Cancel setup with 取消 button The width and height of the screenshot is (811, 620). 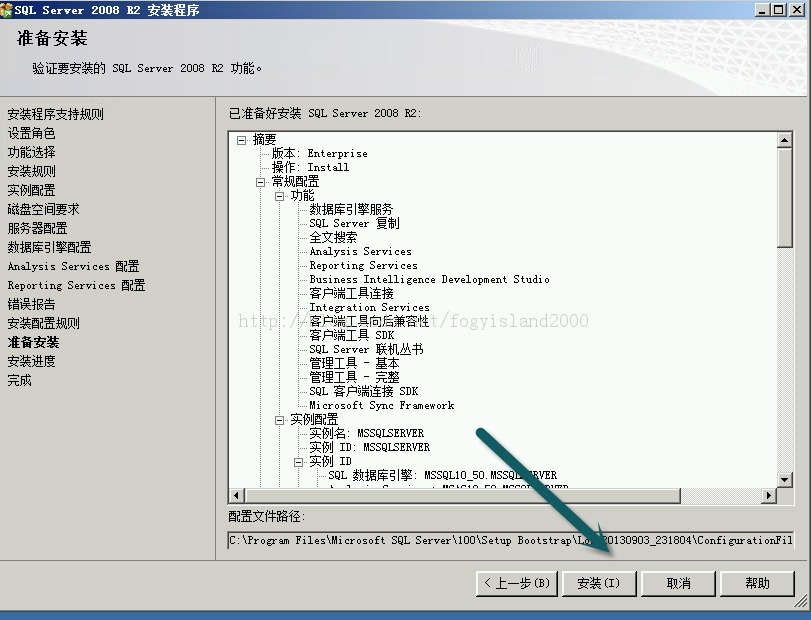pos(678,583)
